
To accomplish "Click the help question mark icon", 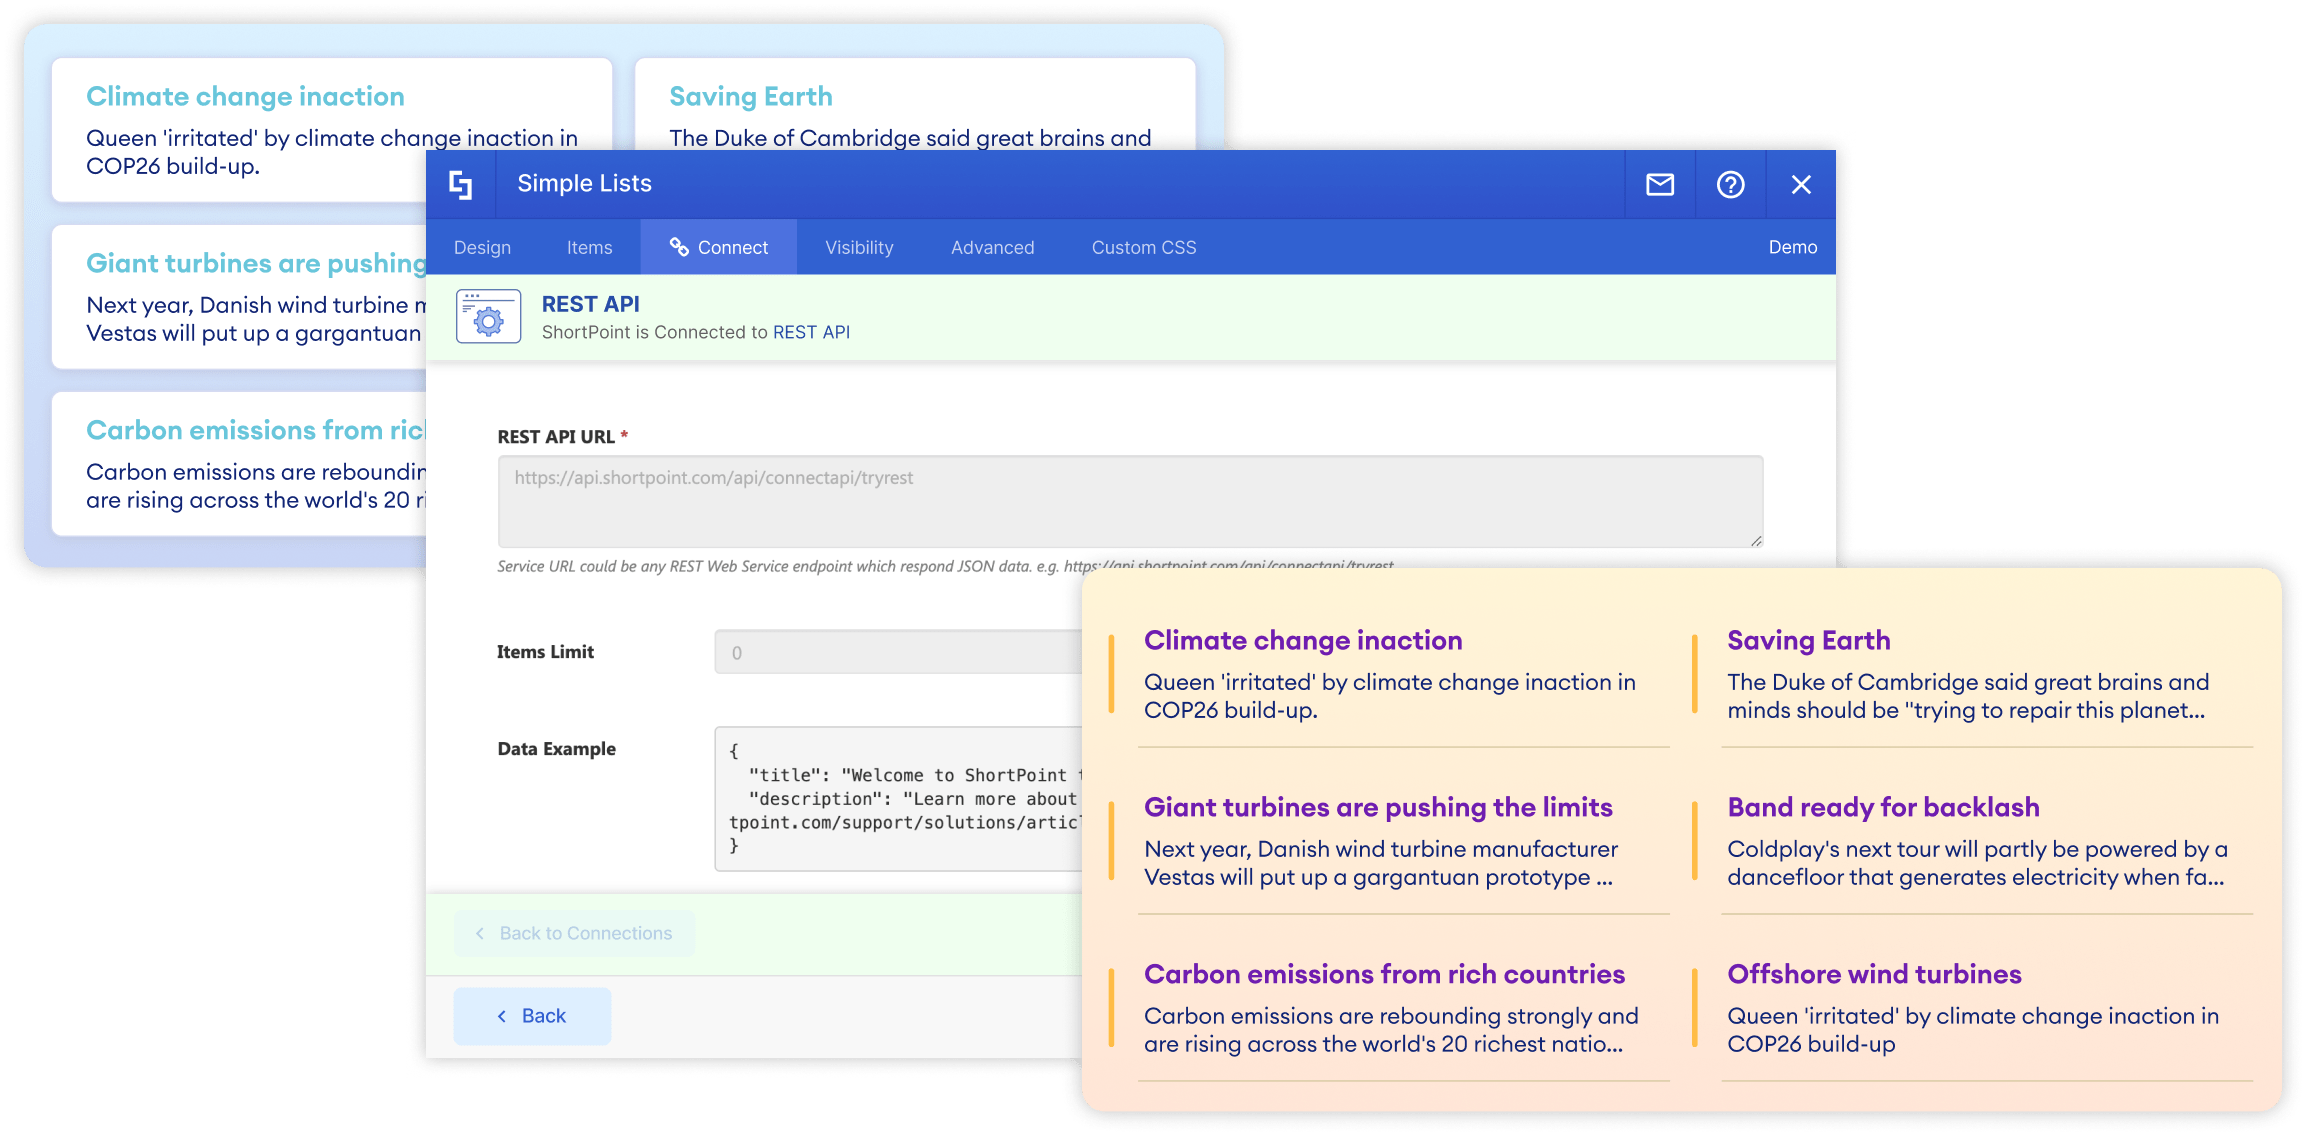I will [x=1730, y=184].
